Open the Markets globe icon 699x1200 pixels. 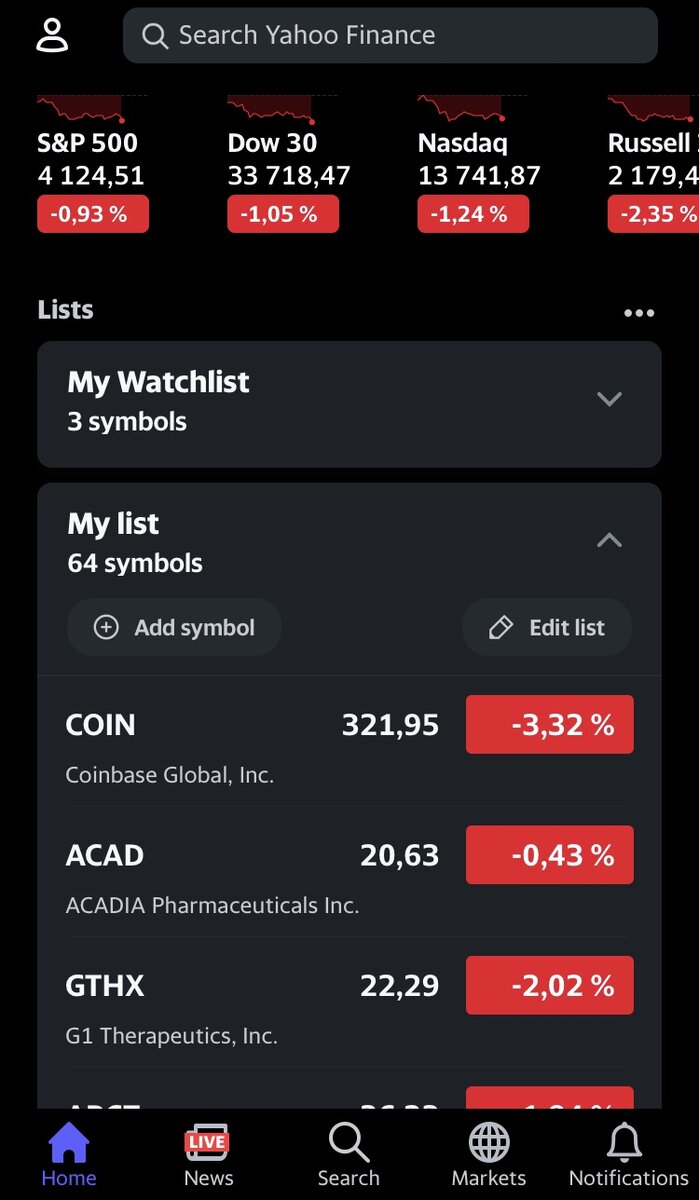click(488, 1143)
